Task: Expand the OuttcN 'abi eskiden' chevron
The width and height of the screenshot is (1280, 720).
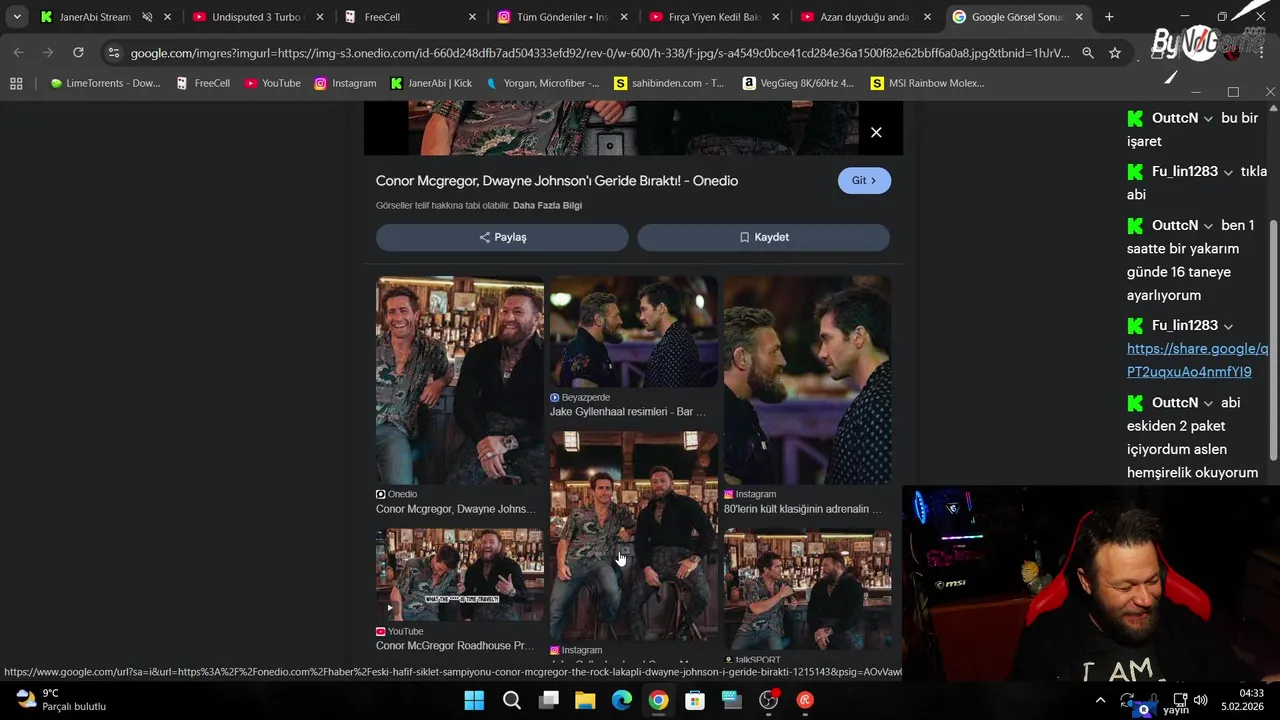Action: [1208, 403]
